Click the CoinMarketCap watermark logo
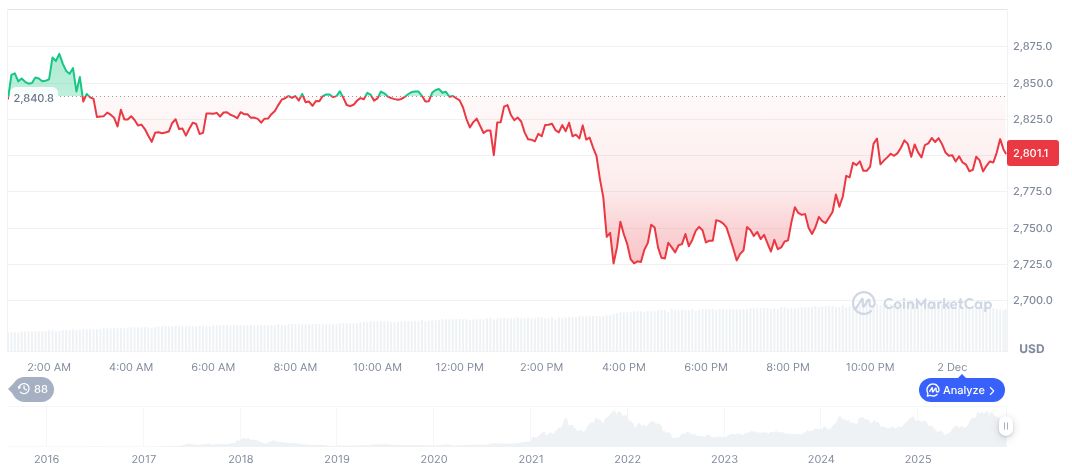The image size is (1072, 470). click(921, 303)
